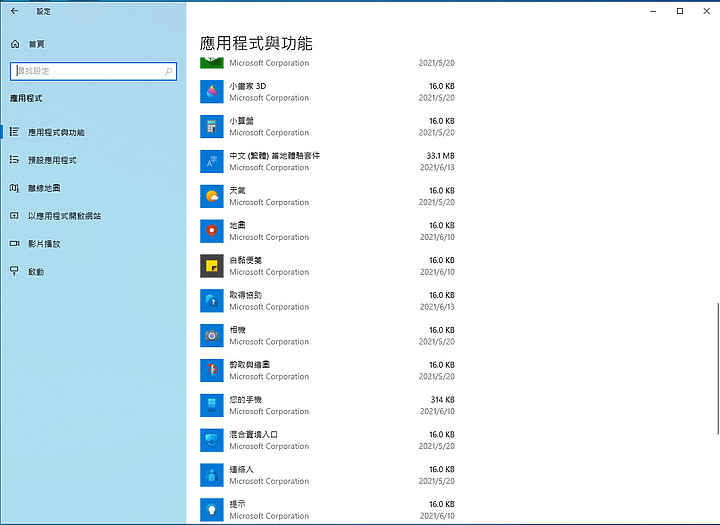The width and height of the screenshot is (720, 525).
Task: Click the 應用程式與功能 sidebar list icon
Action: [x=15, y=132]
